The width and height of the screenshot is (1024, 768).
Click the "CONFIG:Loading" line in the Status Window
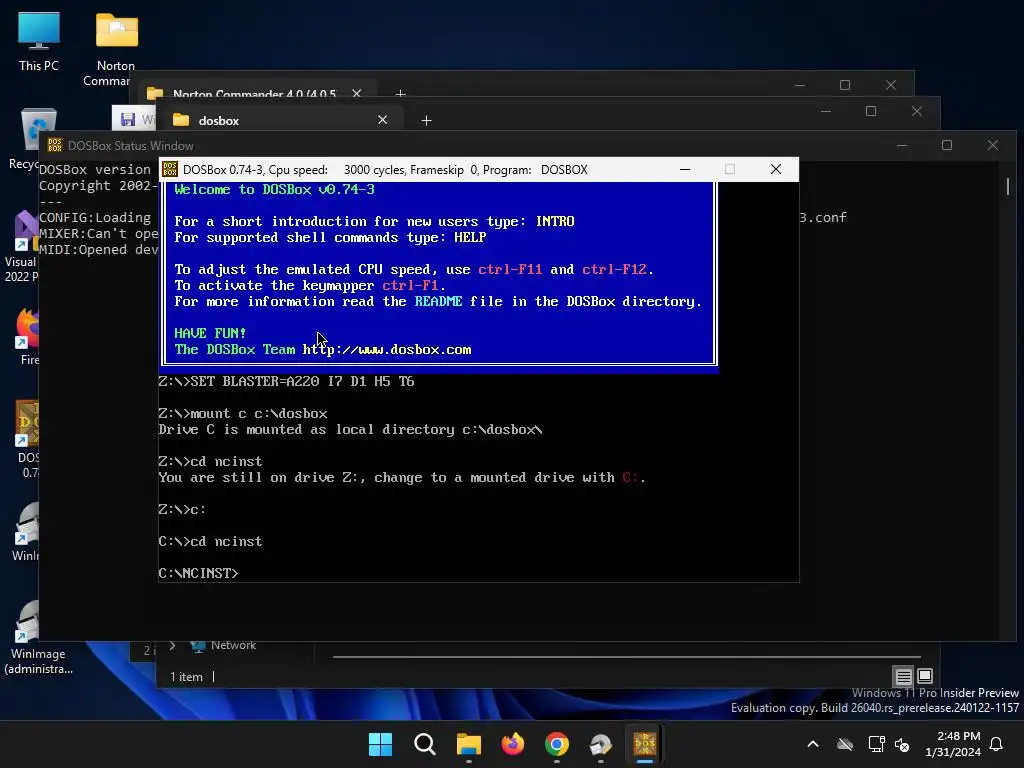click(x=95, y=217)
